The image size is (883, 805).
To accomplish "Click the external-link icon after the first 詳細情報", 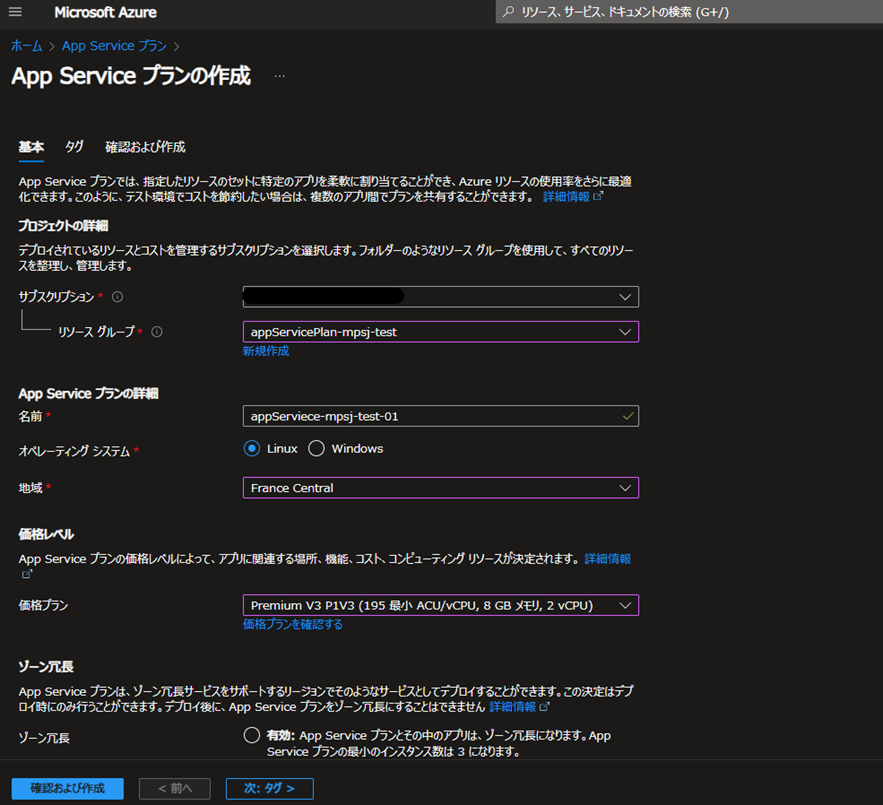I will tap(598, 196).
